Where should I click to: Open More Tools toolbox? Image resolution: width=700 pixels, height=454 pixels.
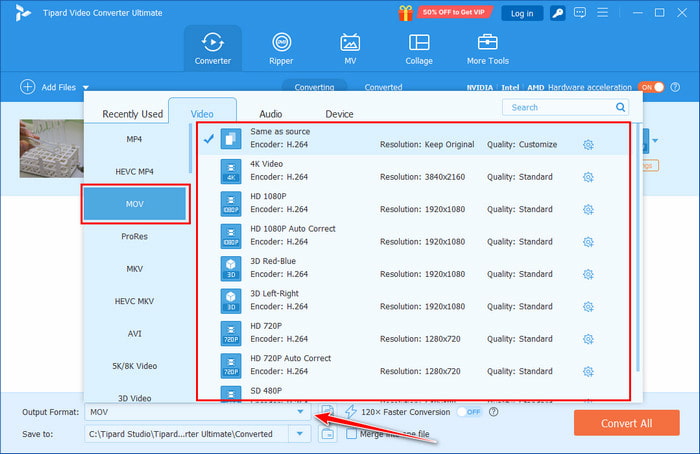pyautogui.click(x=488, y=48)
